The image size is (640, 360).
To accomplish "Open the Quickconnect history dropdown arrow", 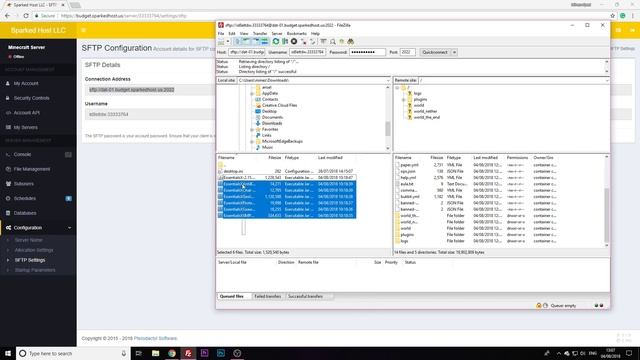I will point(454,52).
